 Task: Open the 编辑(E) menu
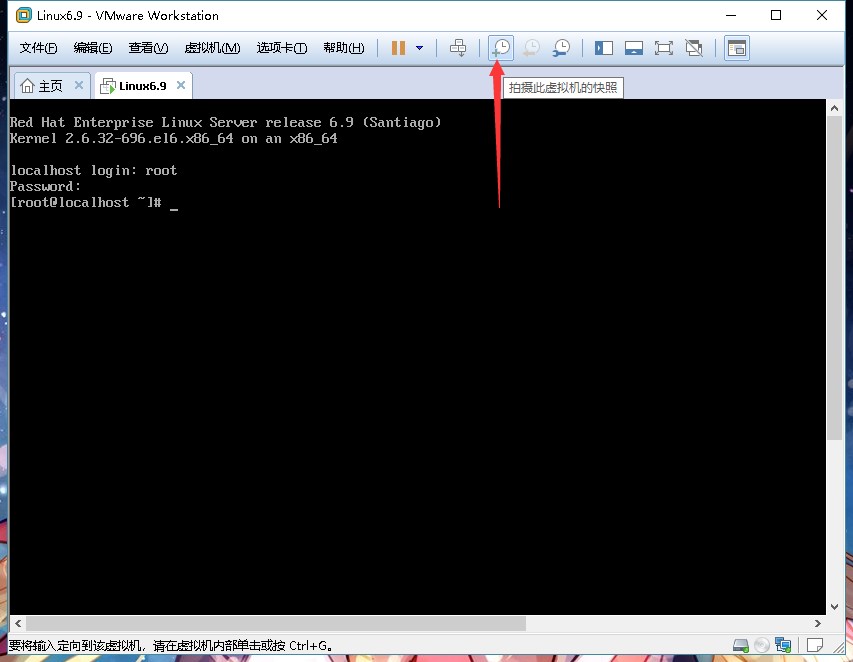(x=93, y=48)
